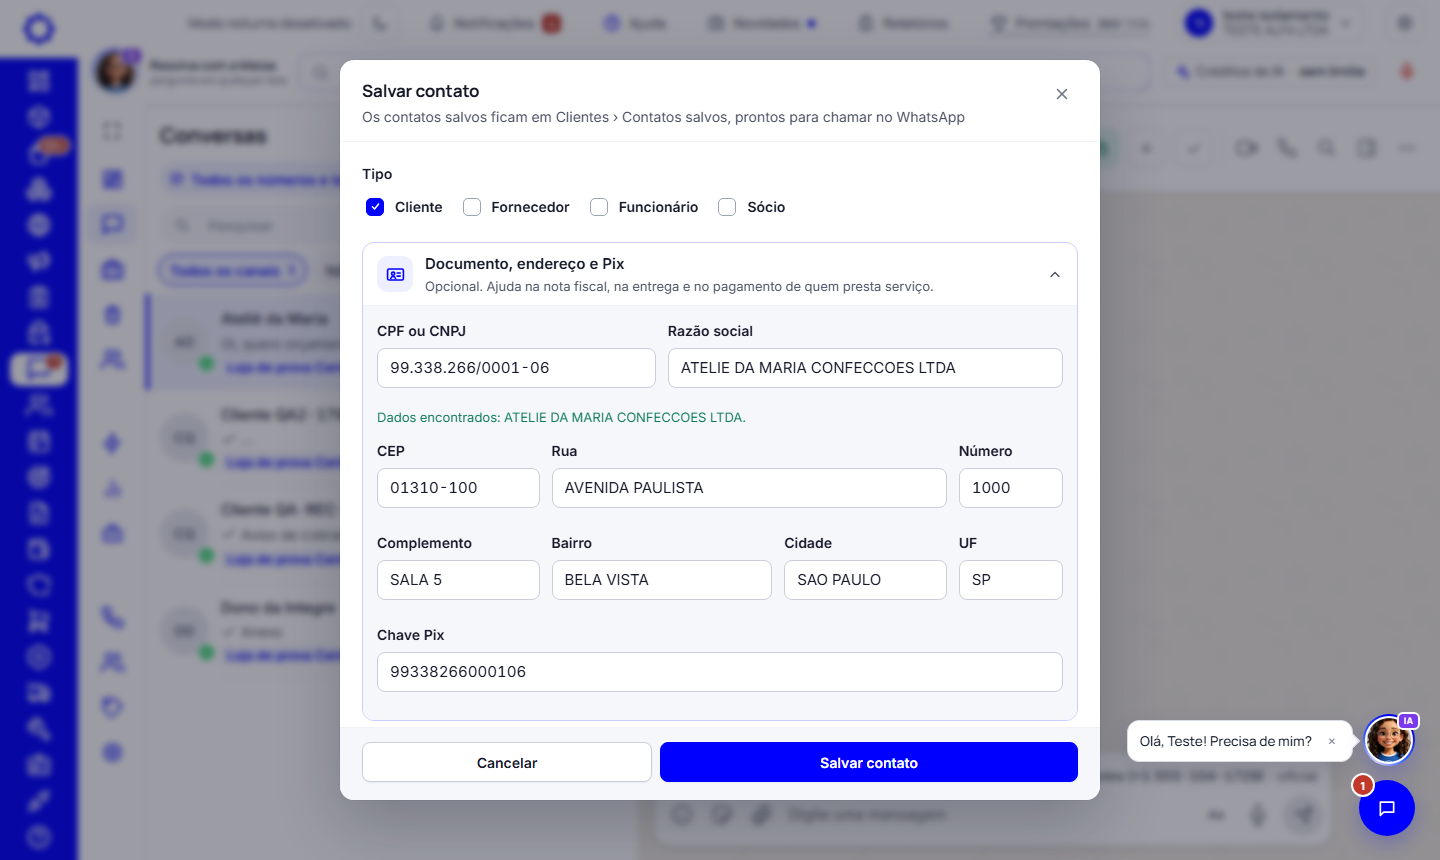1440x860 pixels.
Task: Open the IA assistant avatar
Action: pos(1389,740)
